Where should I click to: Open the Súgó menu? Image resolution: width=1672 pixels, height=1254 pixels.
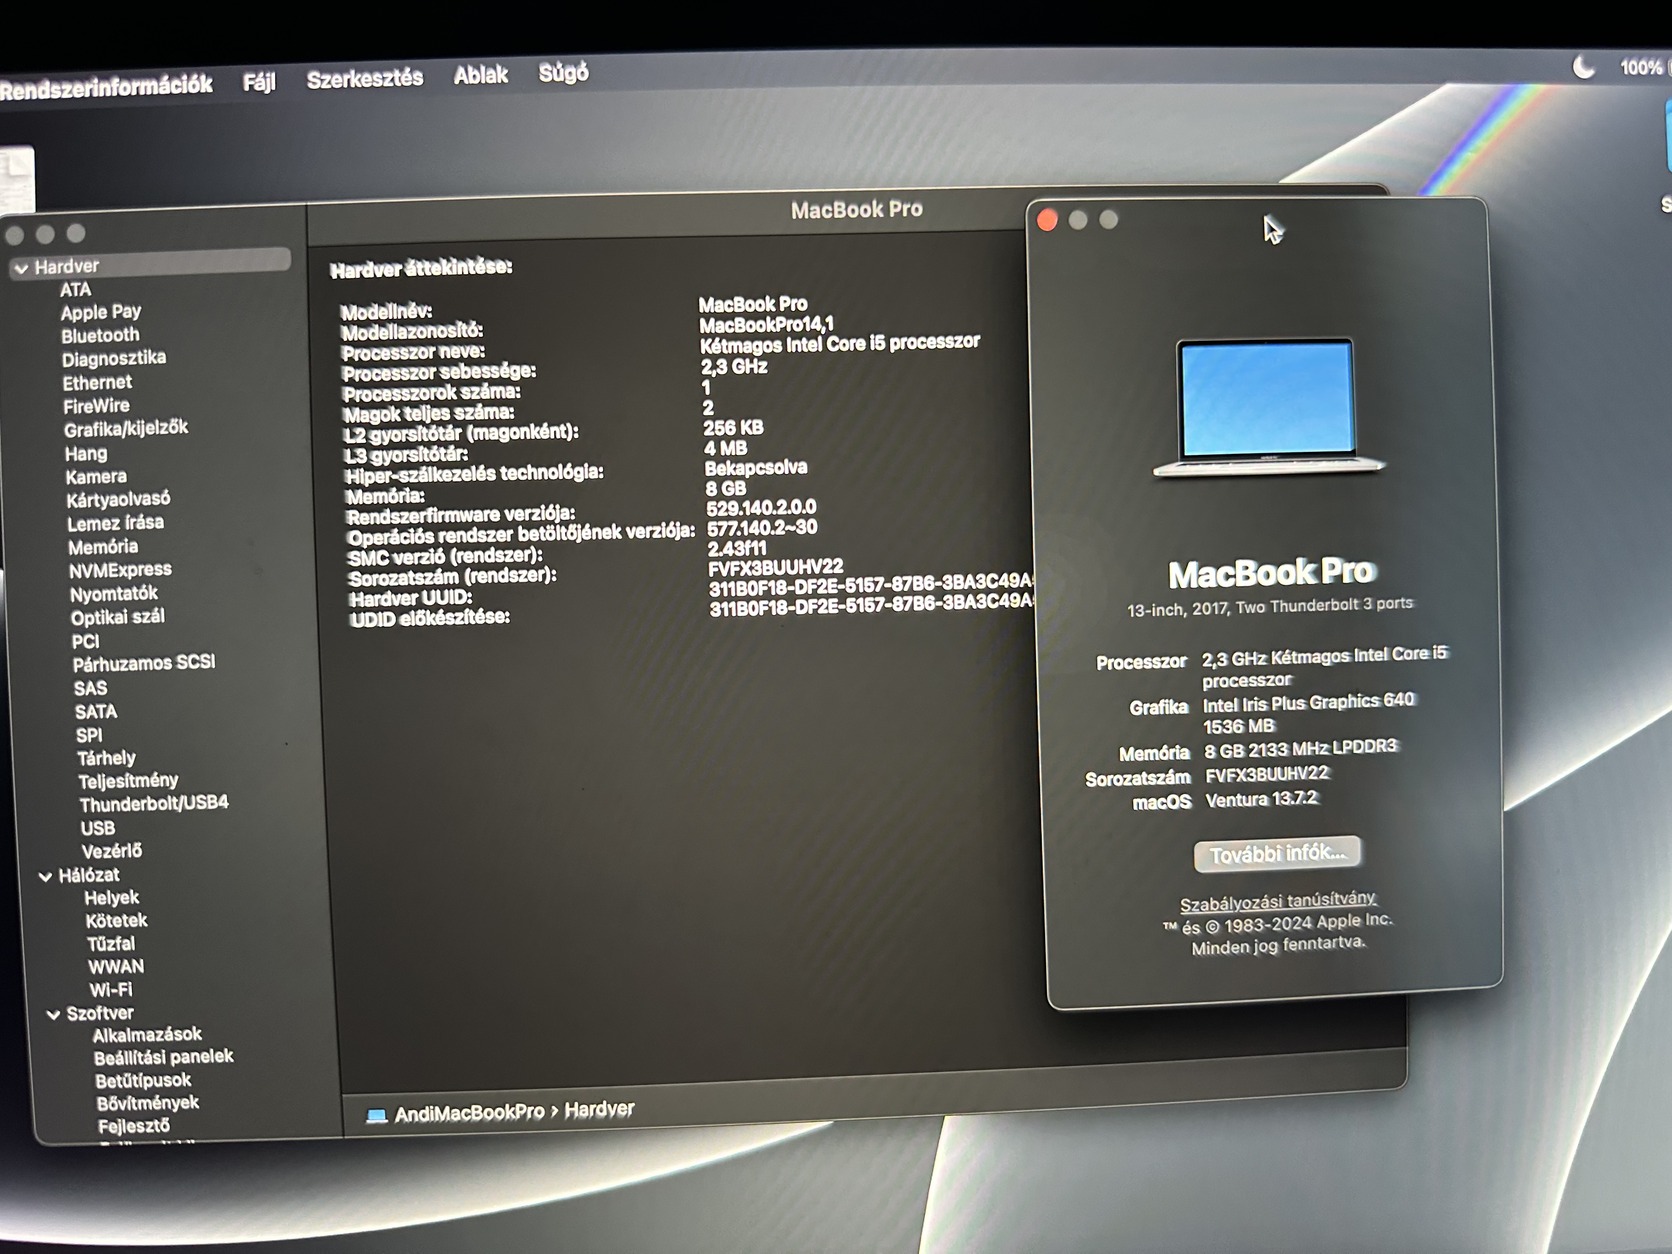click(564, 73)
